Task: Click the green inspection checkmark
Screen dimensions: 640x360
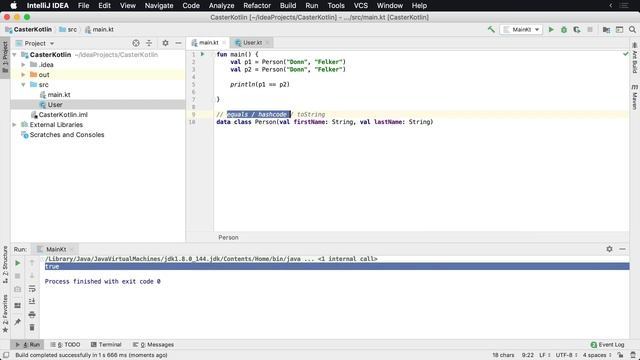Action: tap(626, 54)
